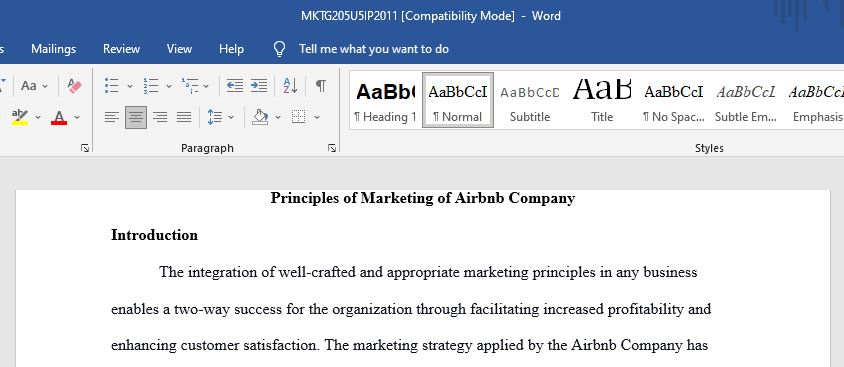Align text left
844x367 pixels.
(x=111, y=117)
